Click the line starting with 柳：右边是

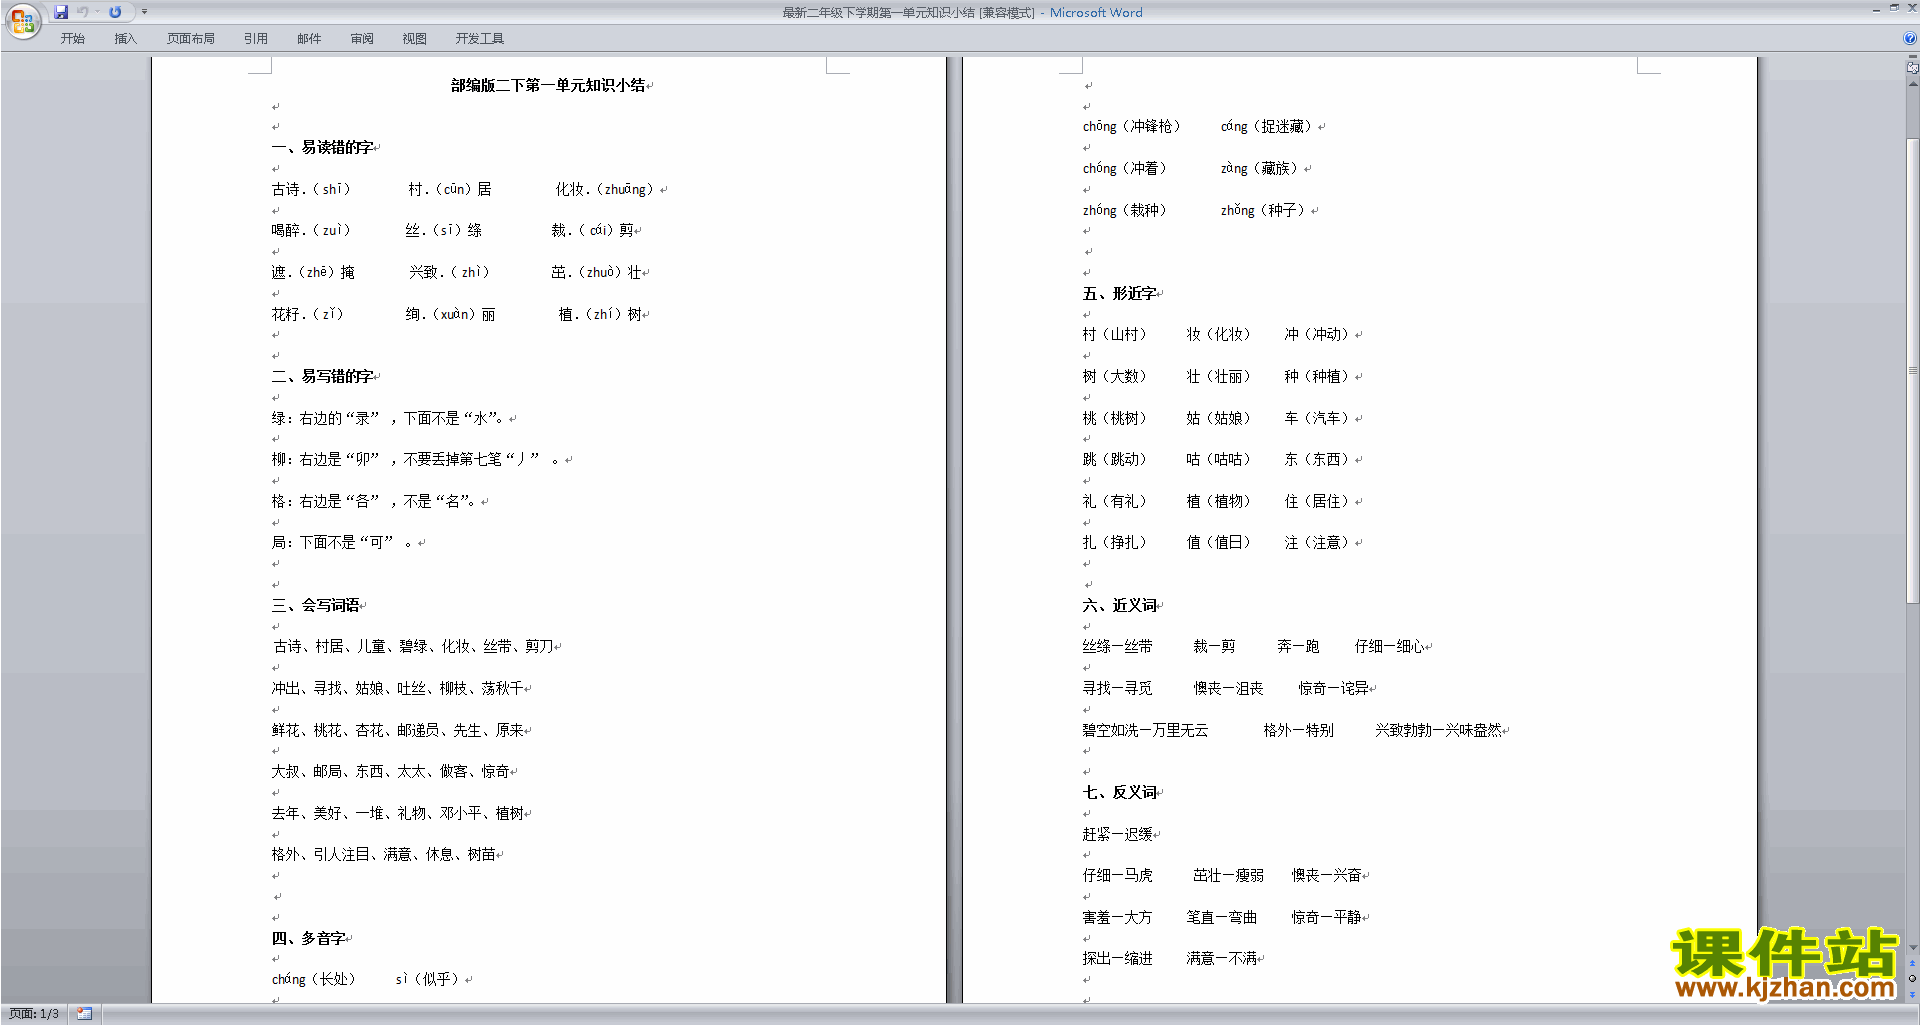416,460
